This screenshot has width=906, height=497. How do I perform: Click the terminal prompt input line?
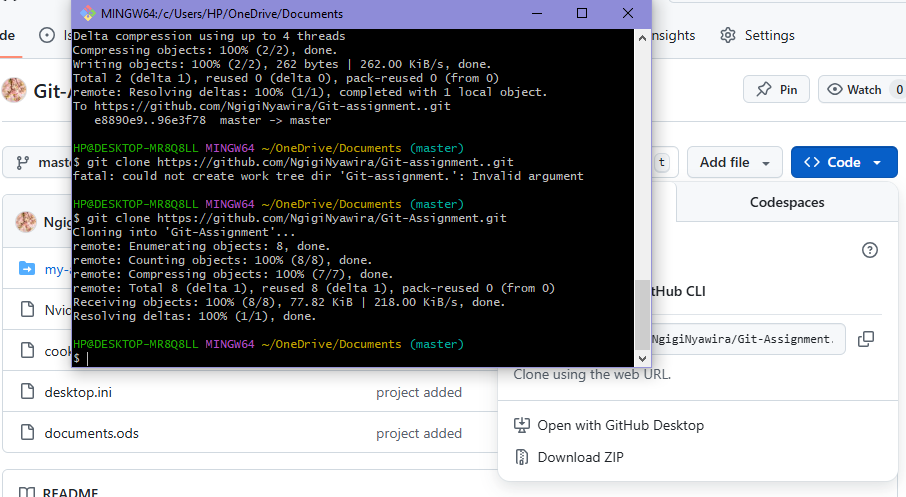[352, 358]
